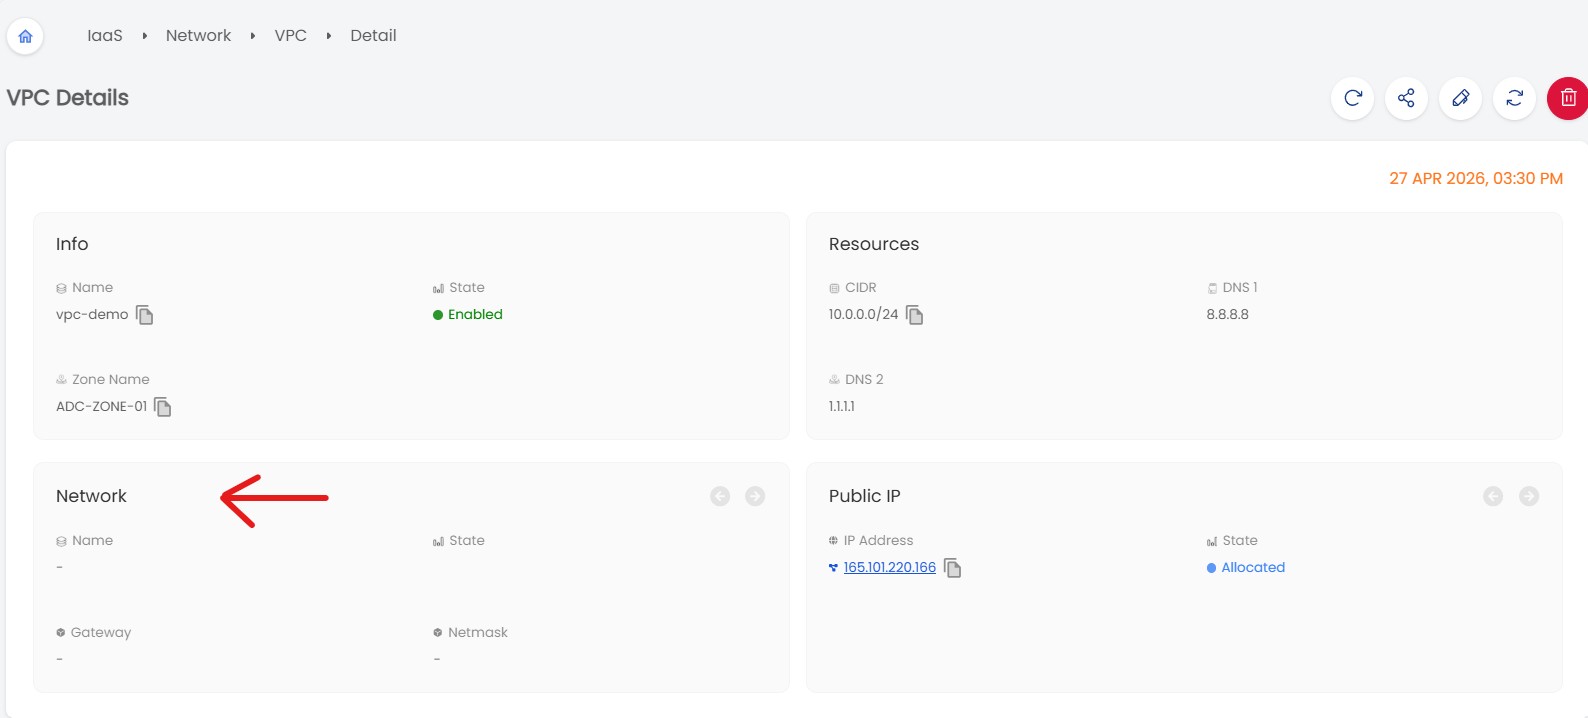
Task: Delete the VPC using trash button
Action: pyautogui.click(x=1568, y=98)
